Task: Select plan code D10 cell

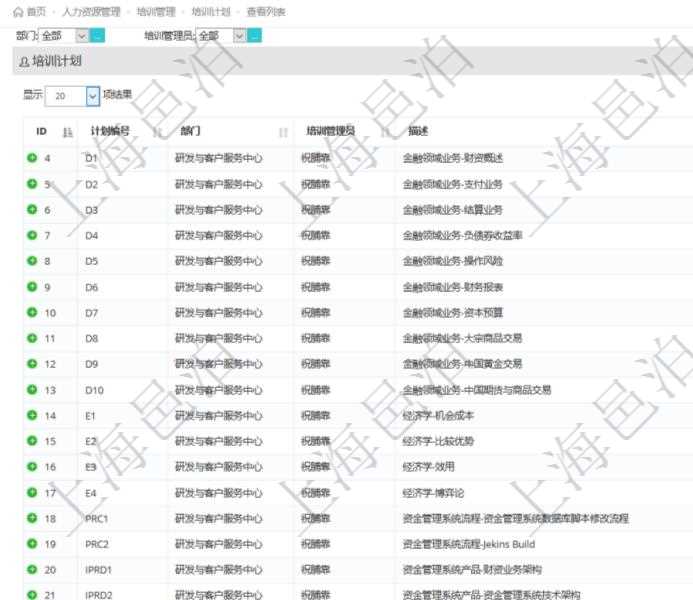Action: [x=94, y=390]
